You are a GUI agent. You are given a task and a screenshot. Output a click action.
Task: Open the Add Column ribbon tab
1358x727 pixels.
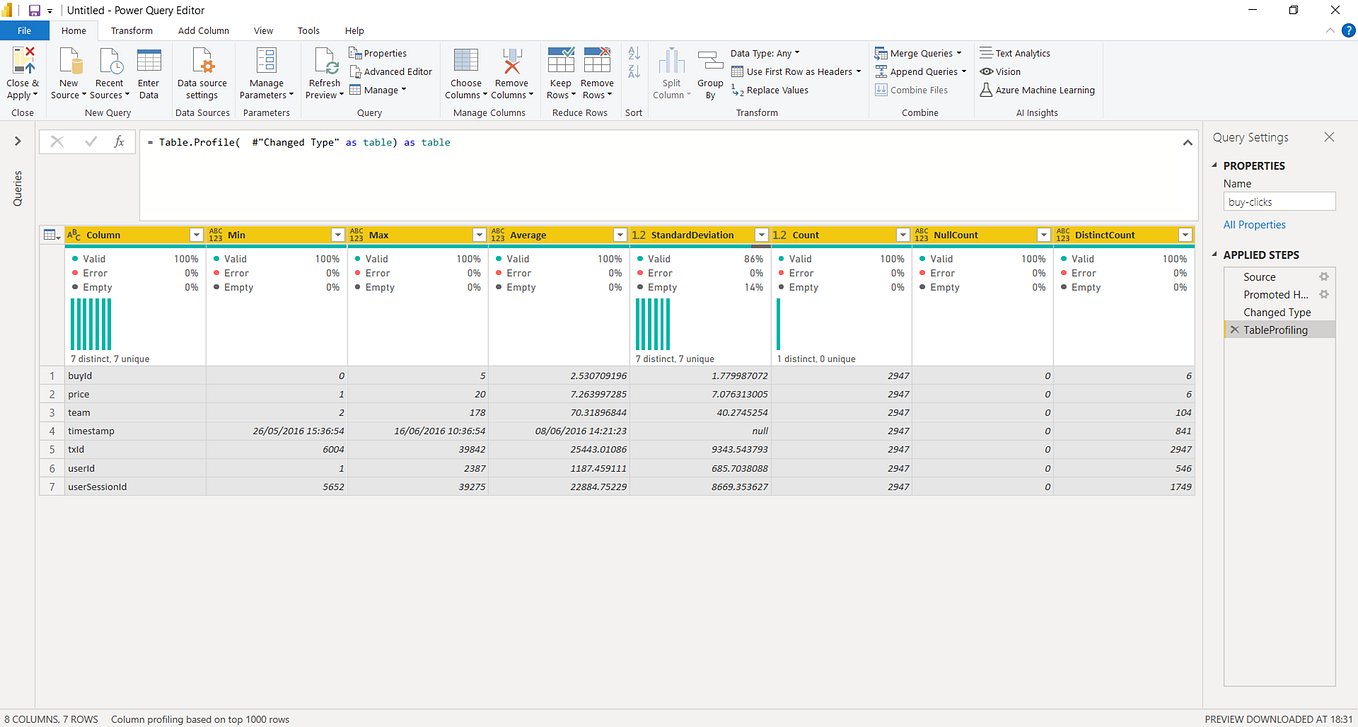pyautogui.click(x=203, y=30)
